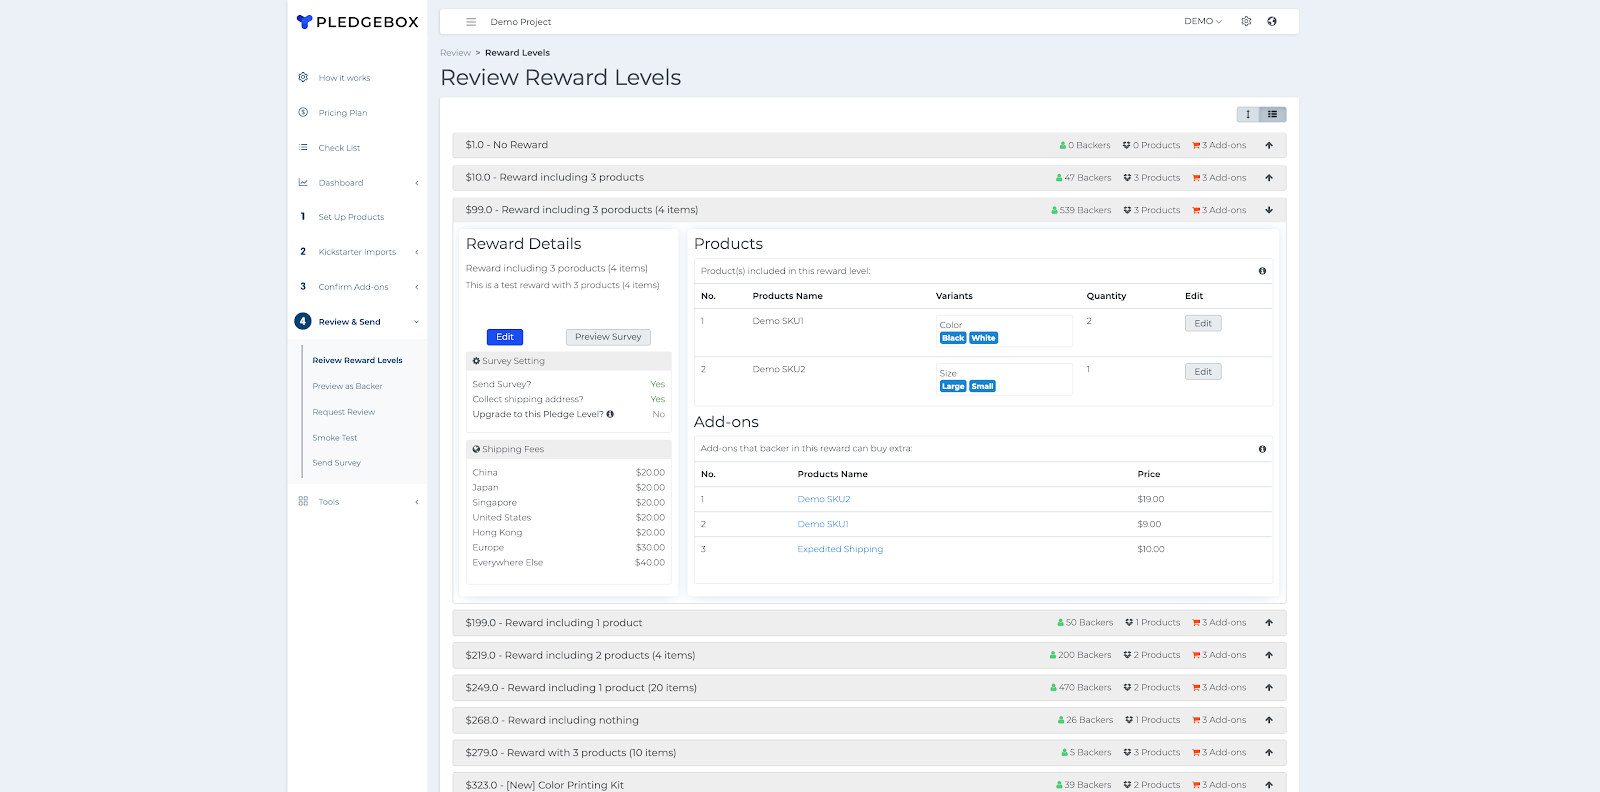Viewport: 1600px width, 792px height.
Task: Open the hamburger menu beside Demo Project
Action: [471, 22]
